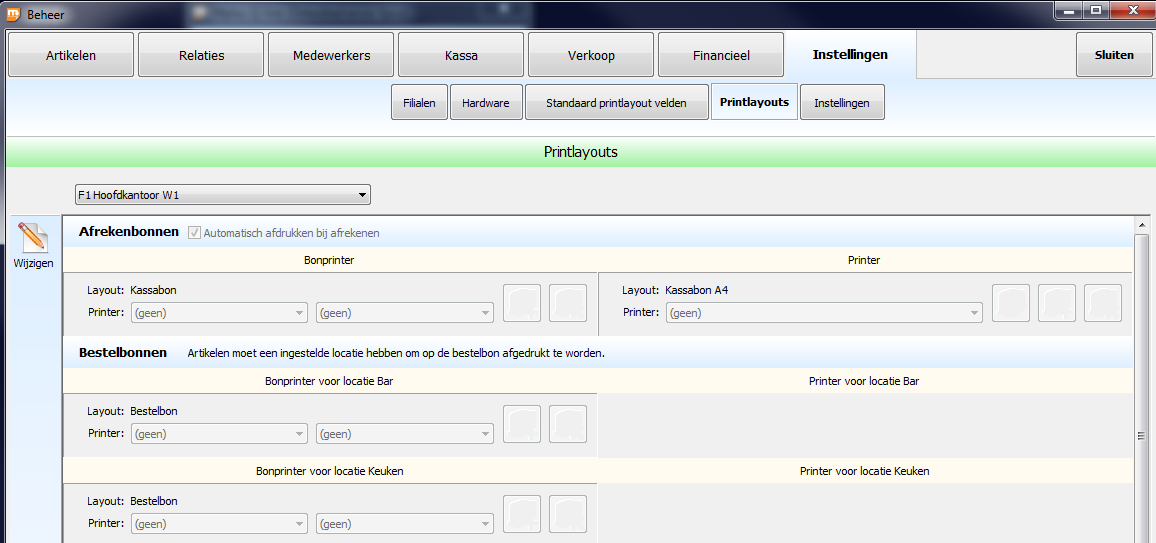Switch to the Artikelen tab
The height and width of the screenshot is (543, 1156).
[x=71, y=55]
